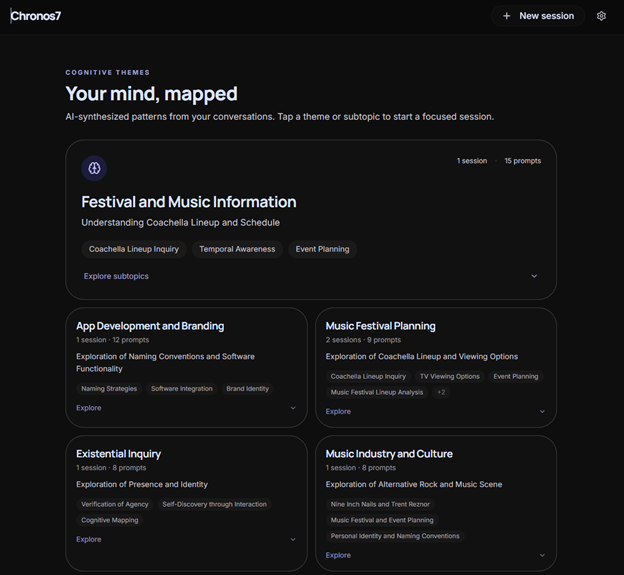Select Coachella Lineup Inquiry chip in Music Festival Planning
This screenshot has width=624, height=575.
[x=368, y=376]
